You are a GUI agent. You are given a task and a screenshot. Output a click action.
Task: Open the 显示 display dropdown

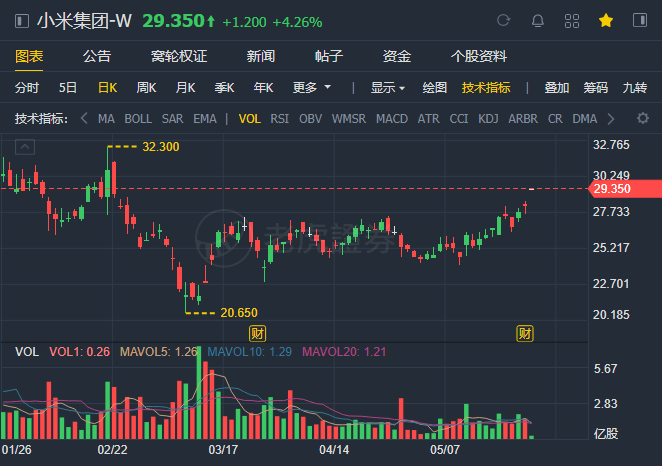click(388, 88)
